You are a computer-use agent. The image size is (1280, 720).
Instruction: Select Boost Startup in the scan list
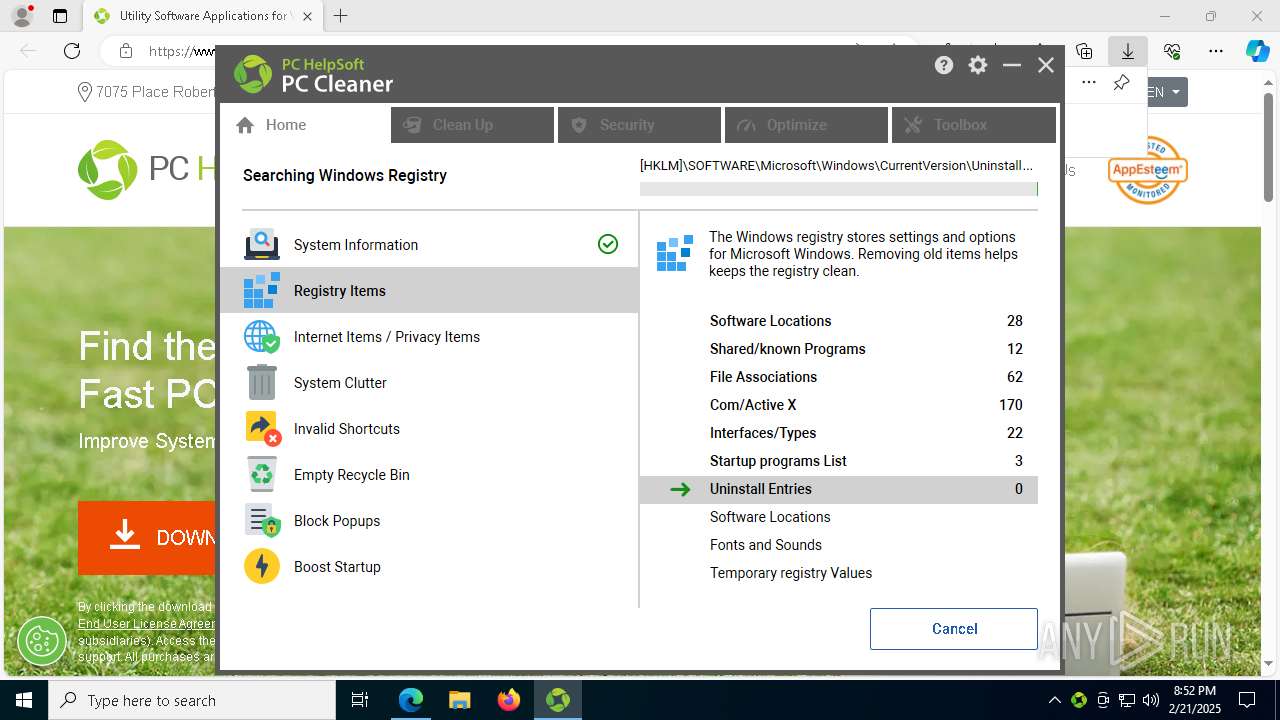(x=429, y=567)
